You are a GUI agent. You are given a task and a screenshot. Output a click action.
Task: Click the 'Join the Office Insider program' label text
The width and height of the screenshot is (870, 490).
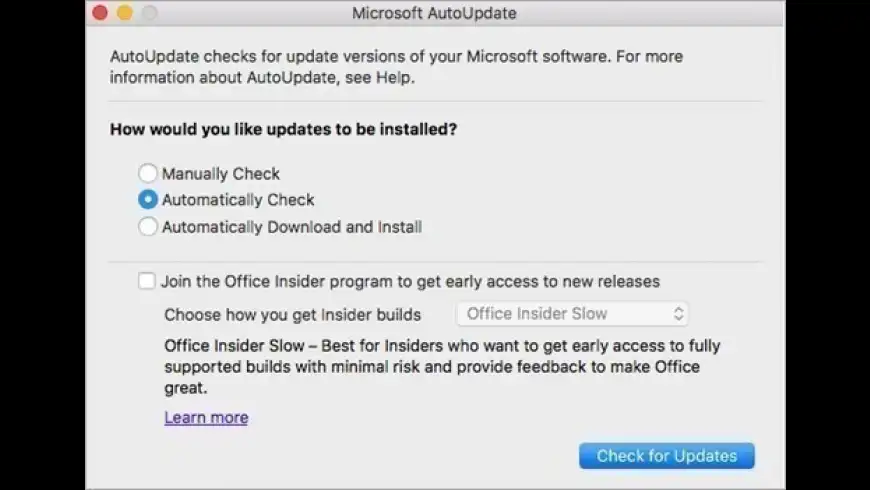tap(410, 282)
